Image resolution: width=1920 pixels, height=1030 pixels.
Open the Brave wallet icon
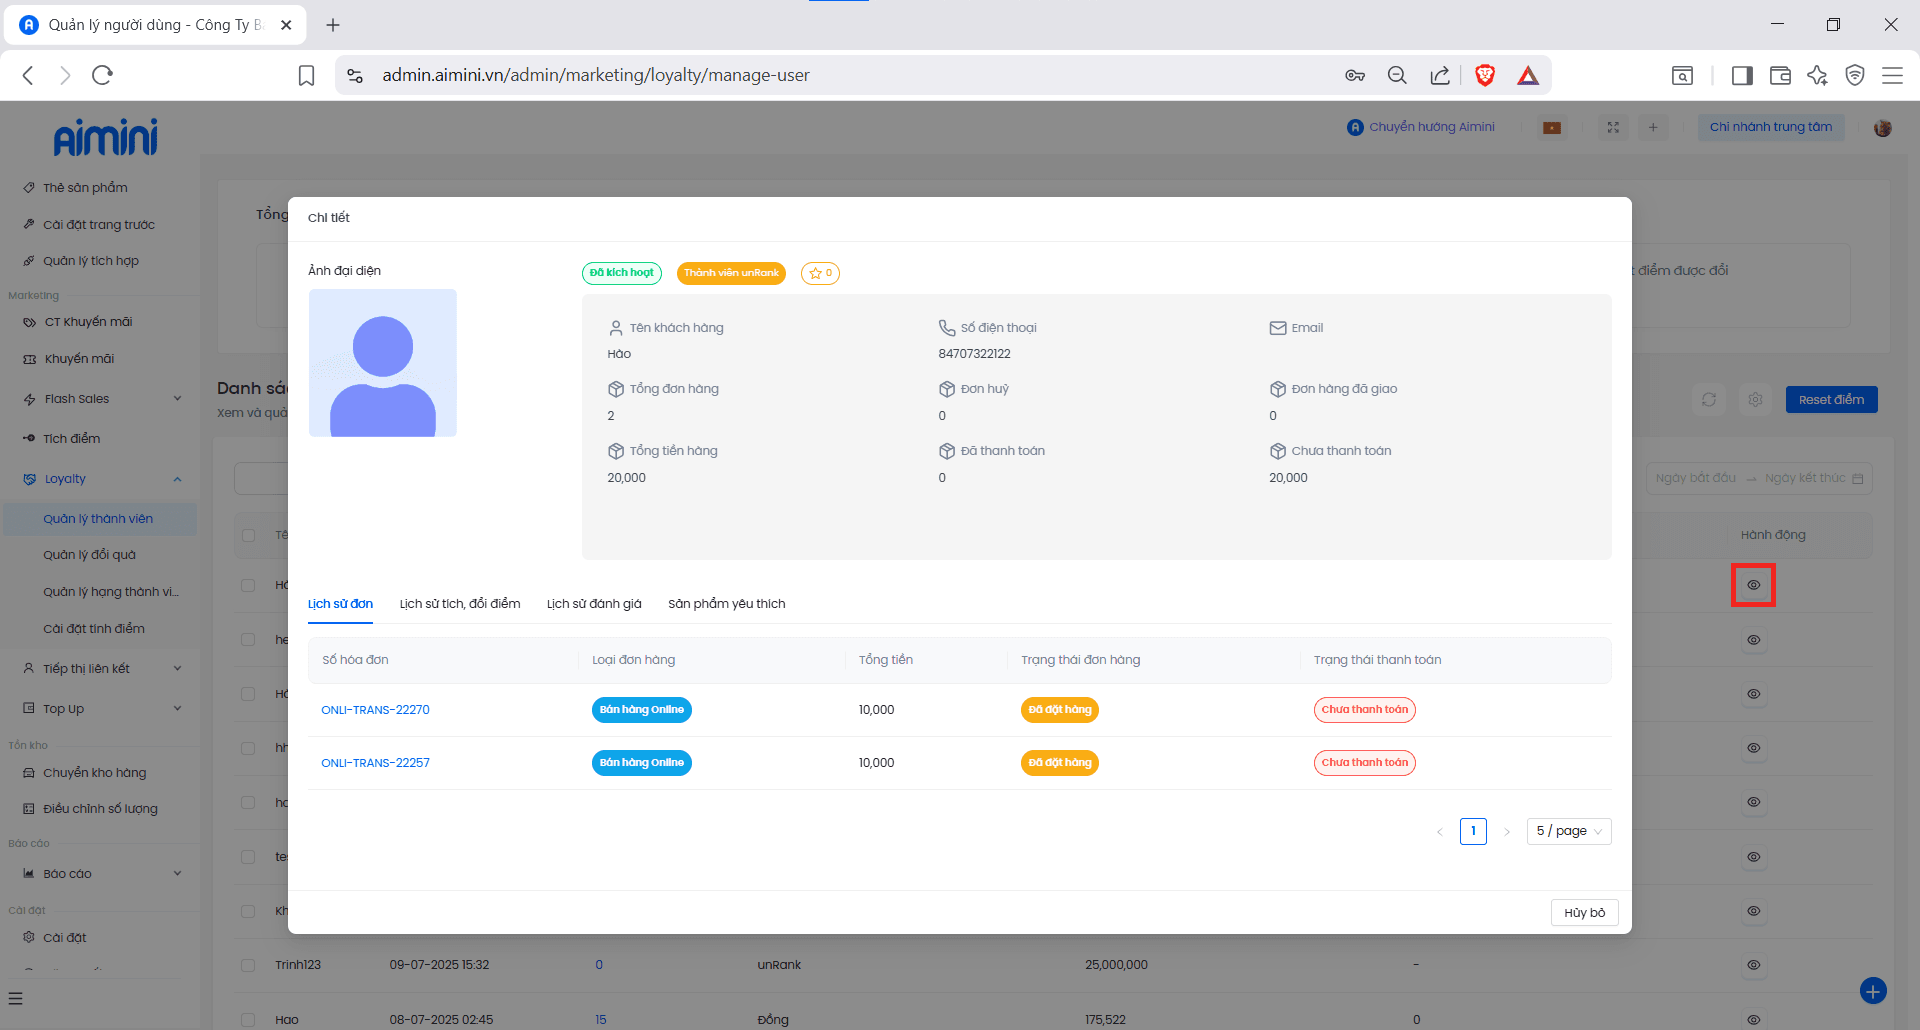tap(1780, 75)
